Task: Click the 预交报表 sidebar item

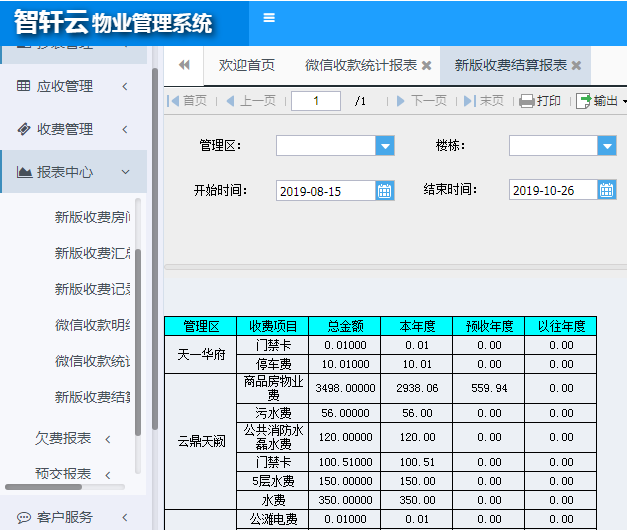Action: [x=63, y=474]
